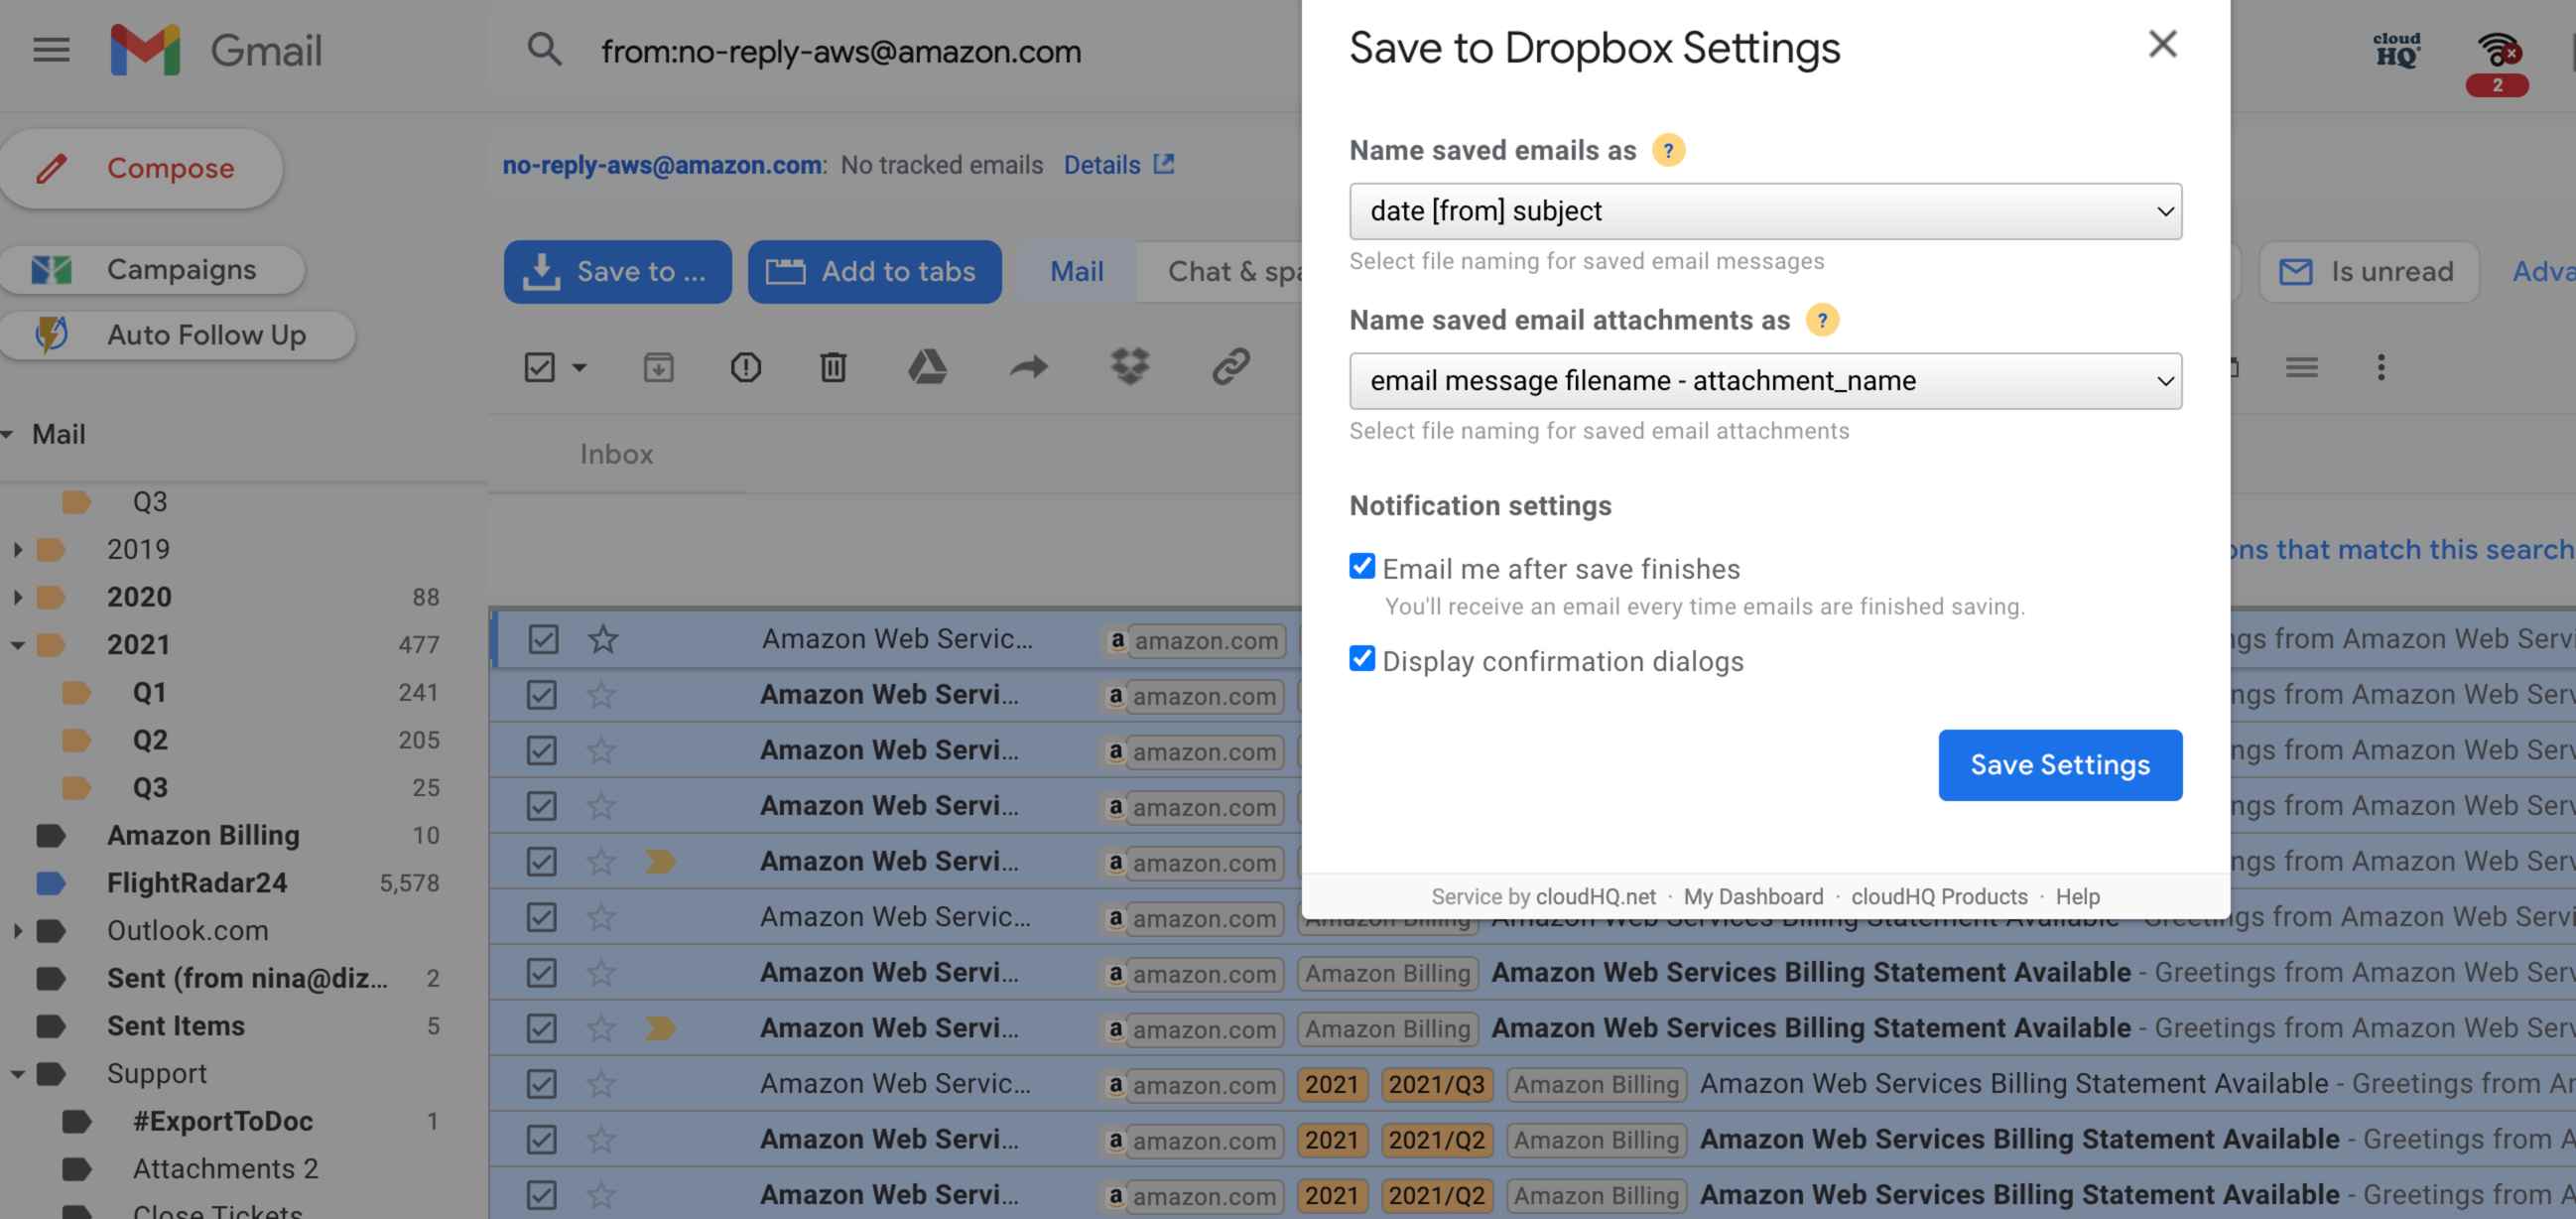Uncheck the first Amazon Web Services email row
The height and width of the screenshot is (1219, 2576).
pos(543,639)
